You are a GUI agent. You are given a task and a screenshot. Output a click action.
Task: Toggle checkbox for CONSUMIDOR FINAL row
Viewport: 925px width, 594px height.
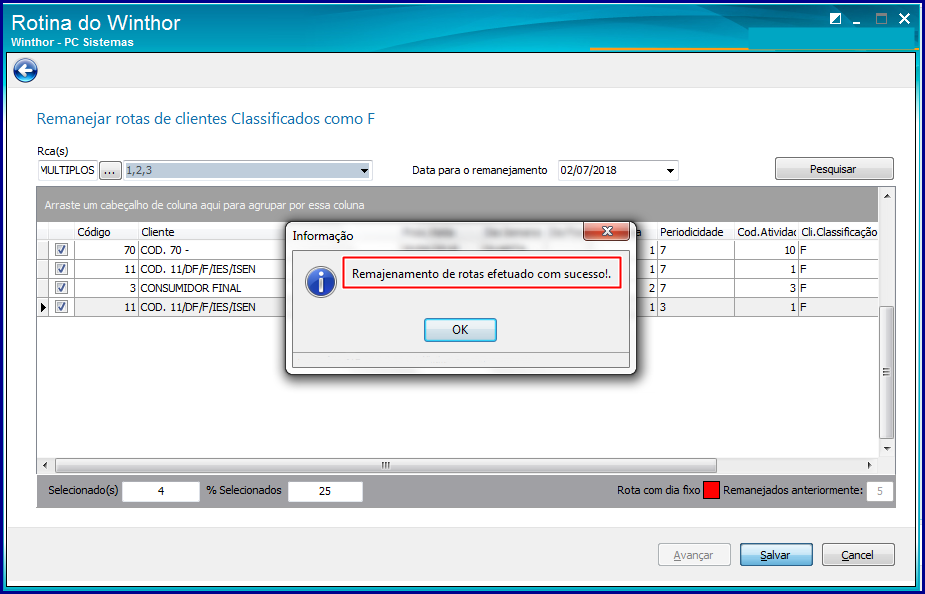click(61, 288)
